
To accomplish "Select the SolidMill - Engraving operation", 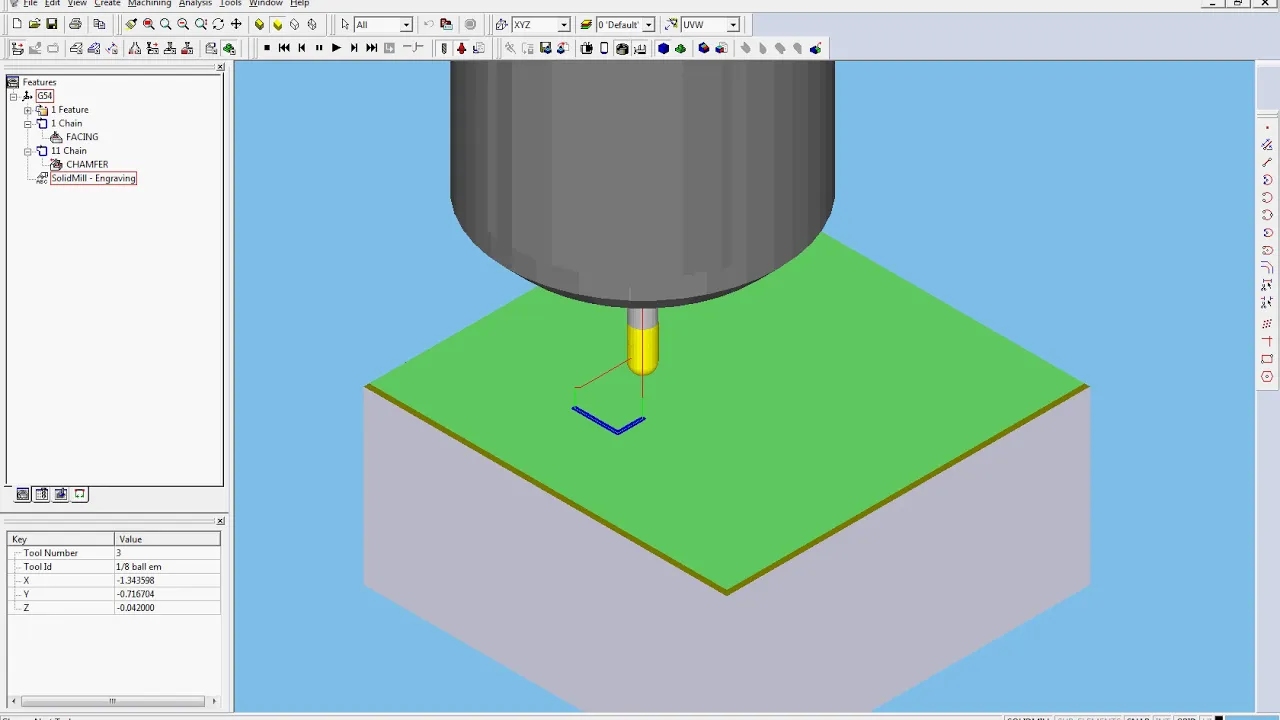I will point(93,178).
